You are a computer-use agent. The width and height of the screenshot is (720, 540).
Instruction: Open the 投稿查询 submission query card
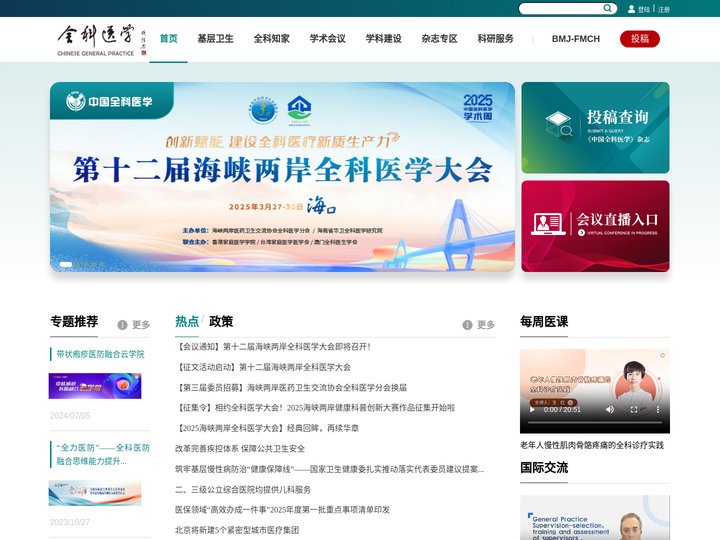595,128
